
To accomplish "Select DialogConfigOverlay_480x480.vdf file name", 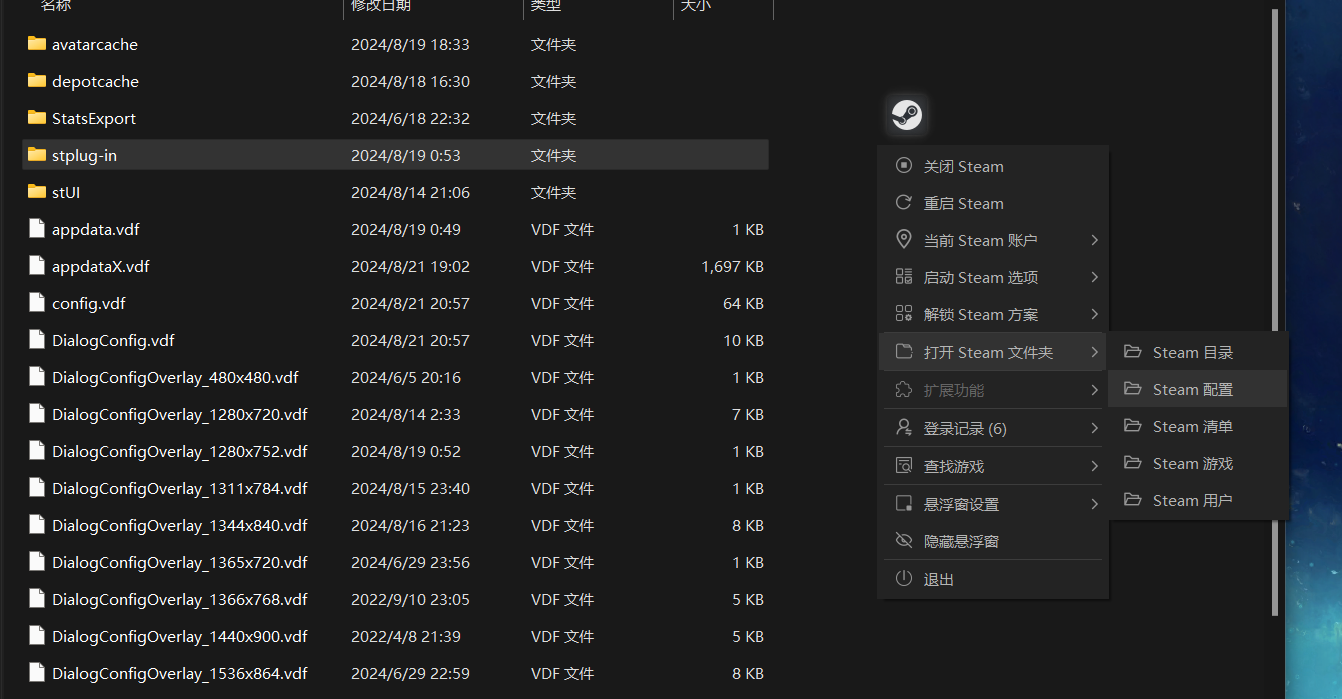I will coord(175,377).
